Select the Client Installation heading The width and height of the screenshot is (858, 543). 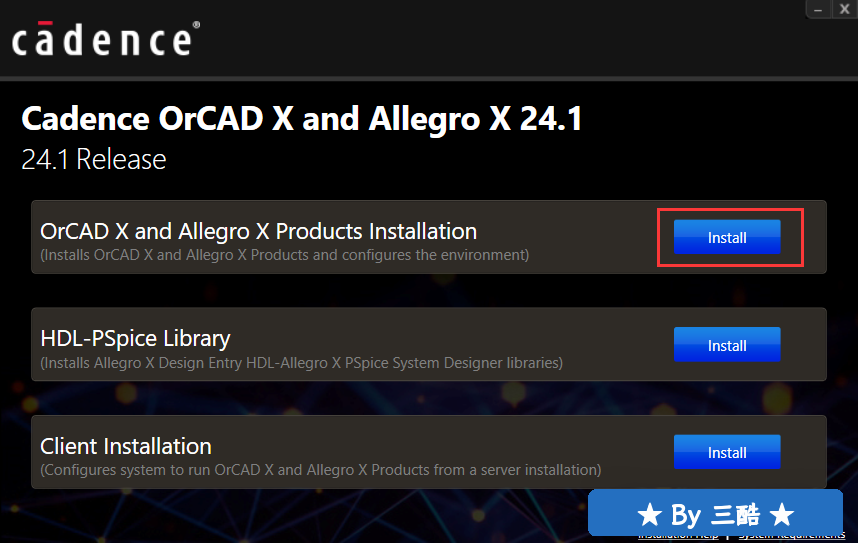[x=126, y=446]
